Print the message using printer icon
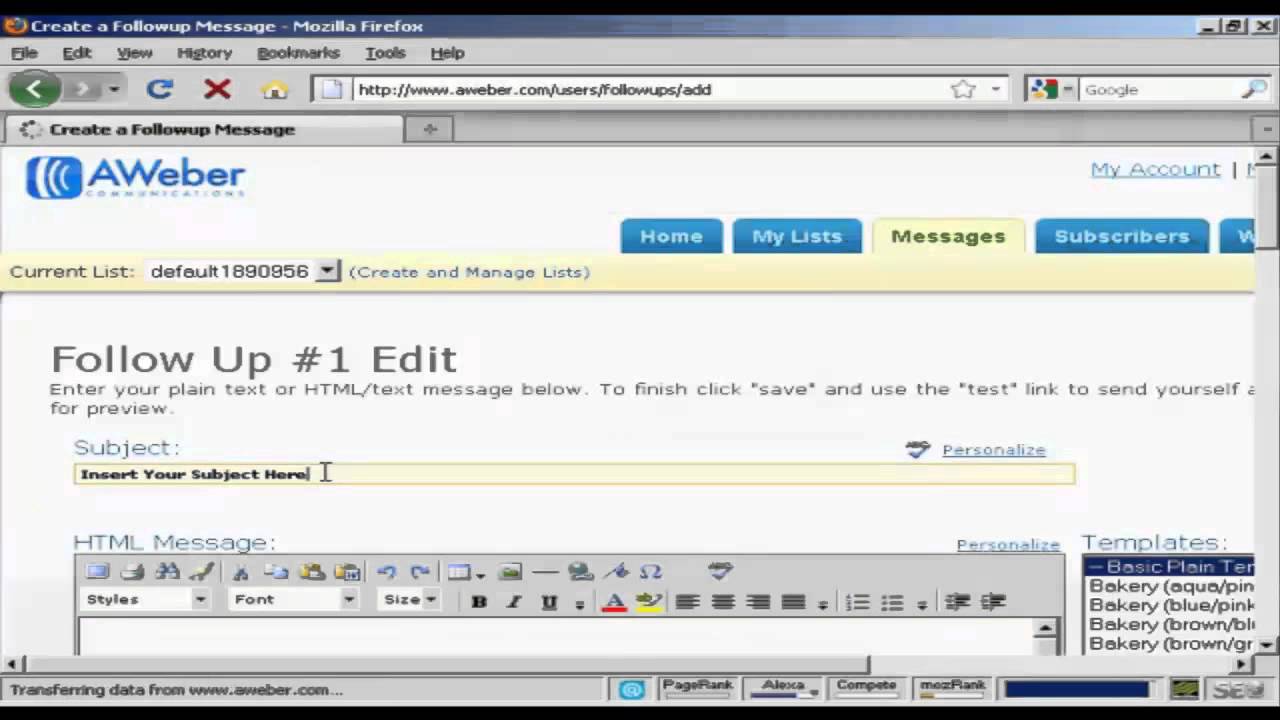 pos(132,571)
